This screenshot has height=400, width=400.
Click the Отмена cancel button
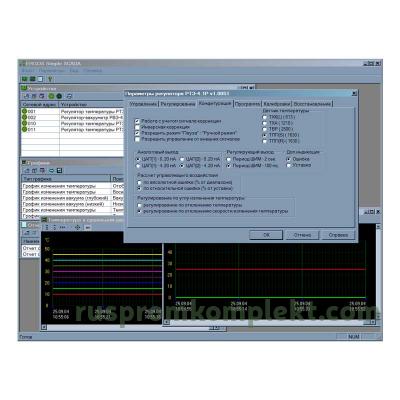pyautogui.click(x=302, y=235)
